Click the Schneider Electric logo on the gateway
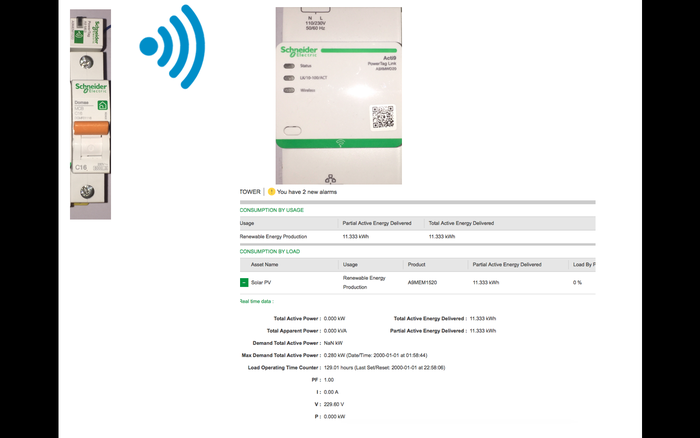 [299, 51]
